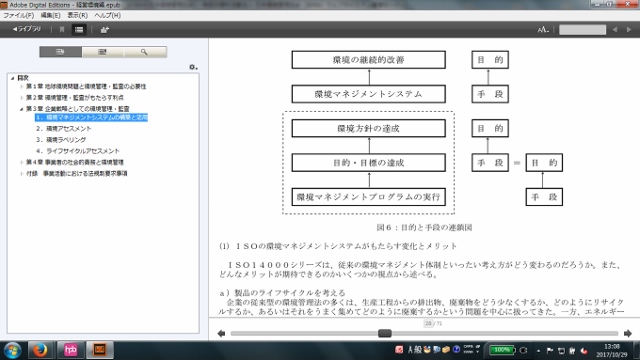Open section 3. 環境ラベリング

(x=61, y=140)
